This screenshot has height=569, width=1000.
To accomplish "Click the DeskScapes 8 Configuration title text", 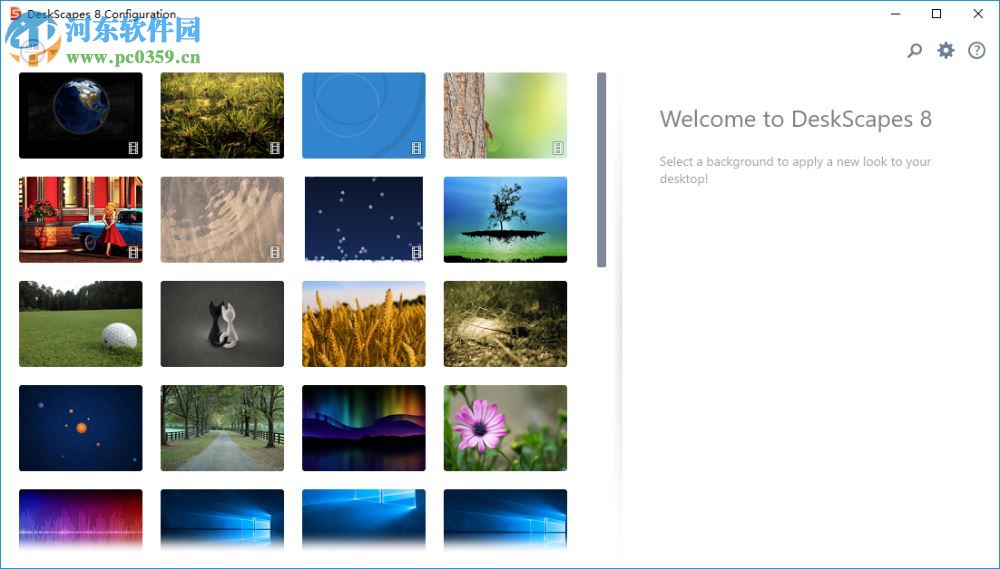I will pos(101,13).
